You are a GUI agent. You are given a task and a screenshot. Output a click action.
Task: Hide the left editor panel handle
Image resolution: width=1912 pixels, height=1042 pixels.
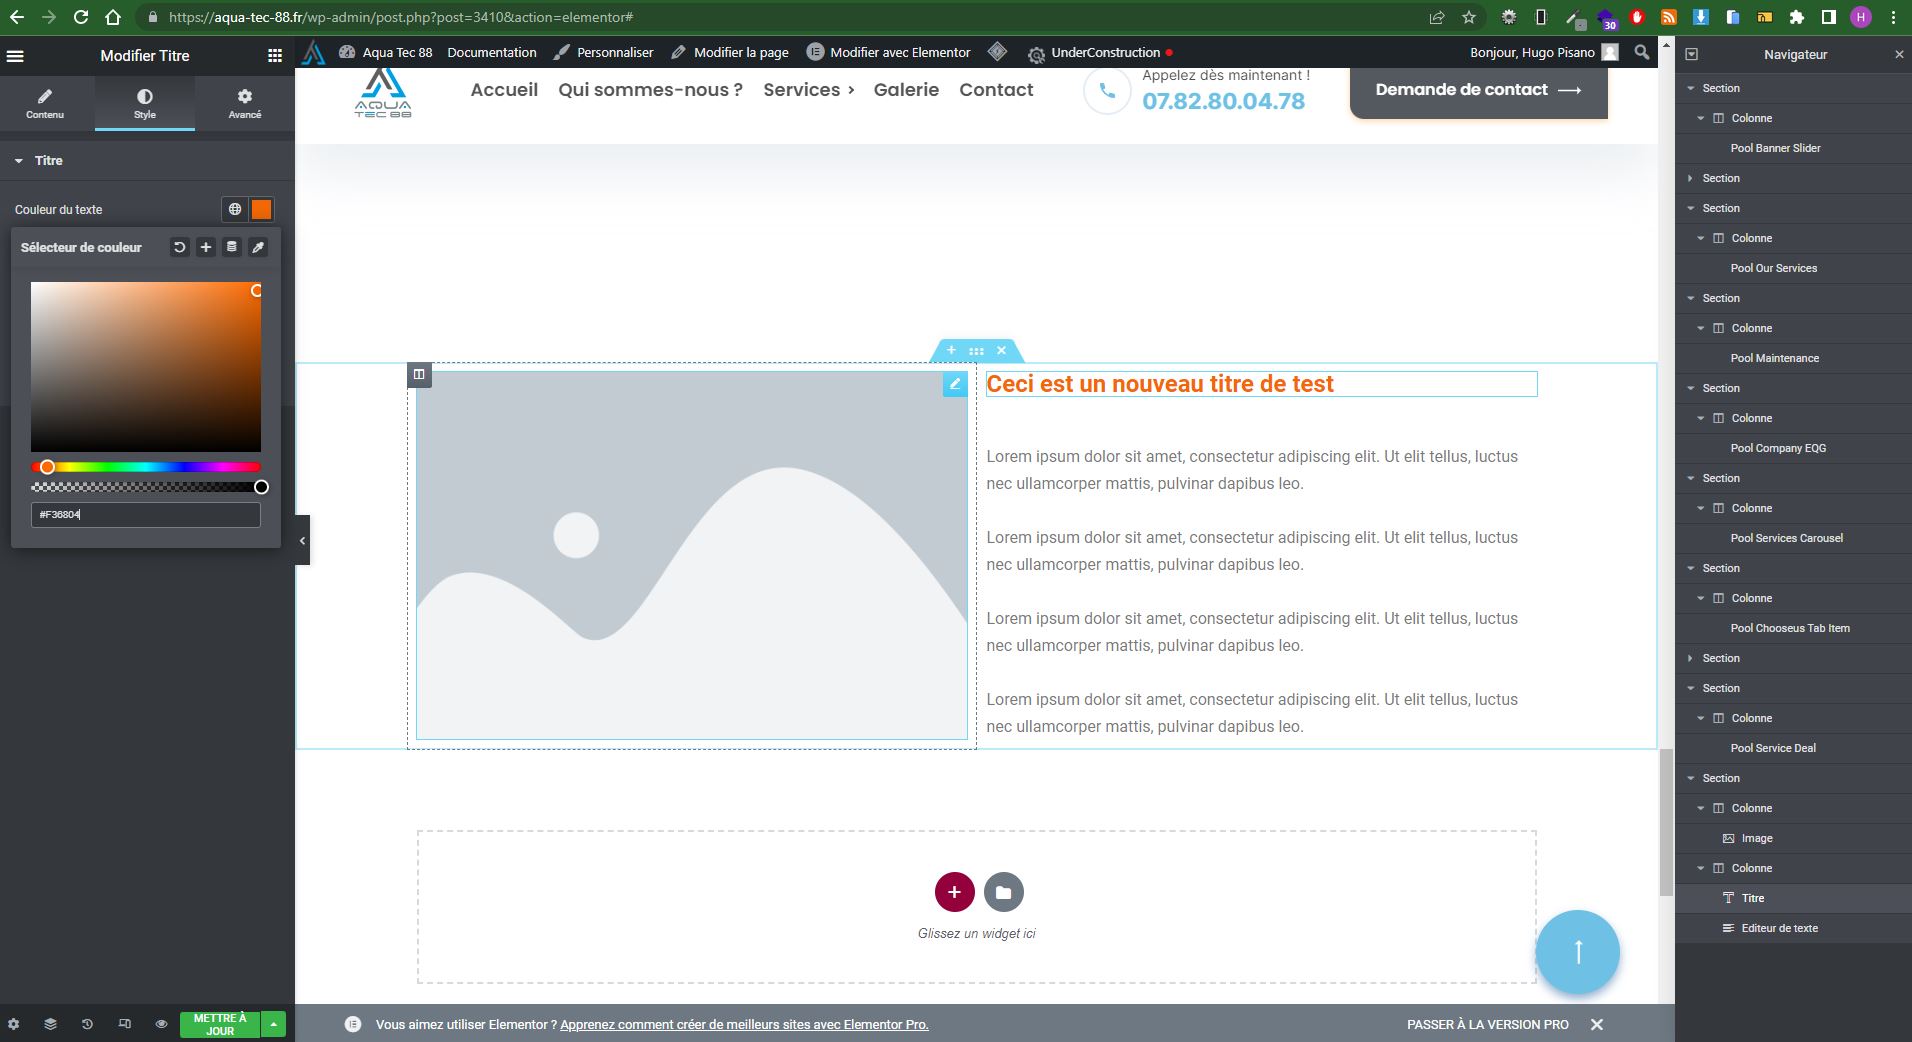(x=302, y=540)
